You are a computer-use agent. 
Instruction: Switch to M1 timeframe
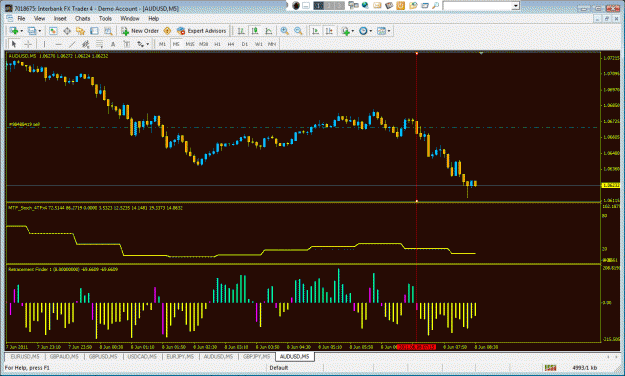pyautogui.click(x=162, y=44)
